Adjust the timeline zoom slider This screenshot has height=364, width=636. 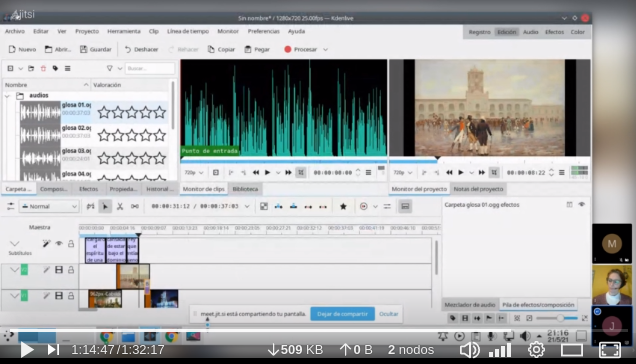[x=556, y=319]
